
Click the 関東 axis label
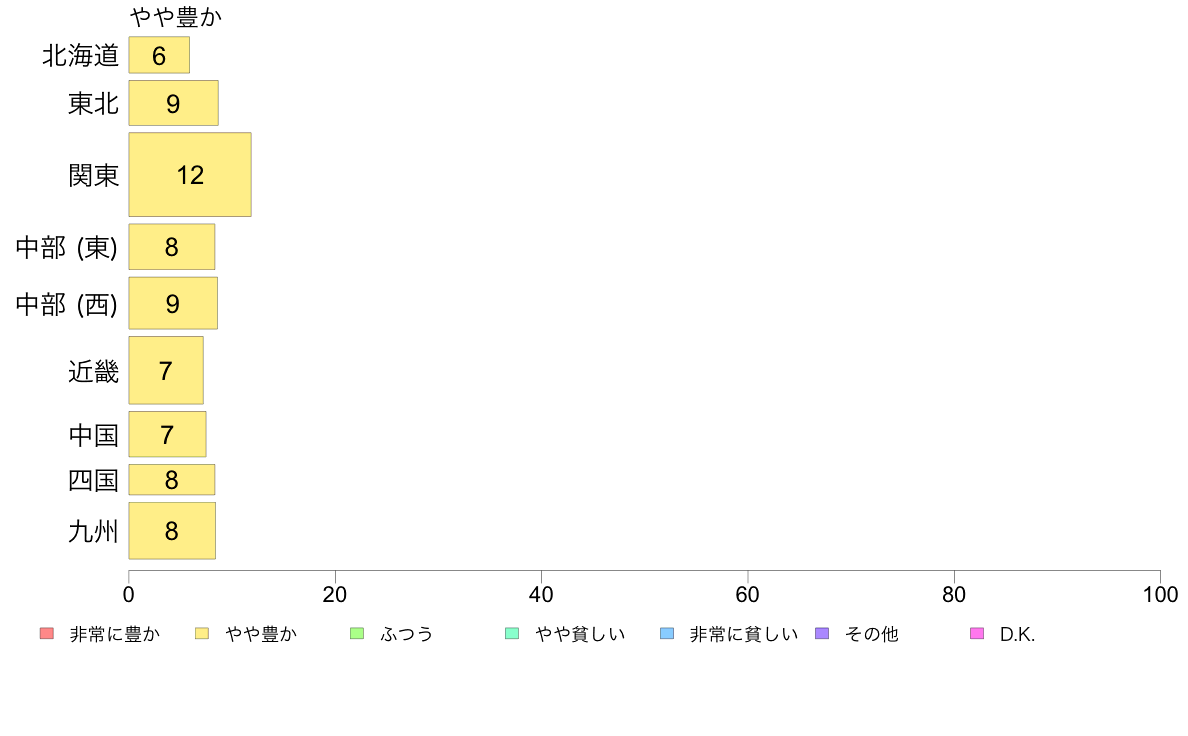pos(93,176)
